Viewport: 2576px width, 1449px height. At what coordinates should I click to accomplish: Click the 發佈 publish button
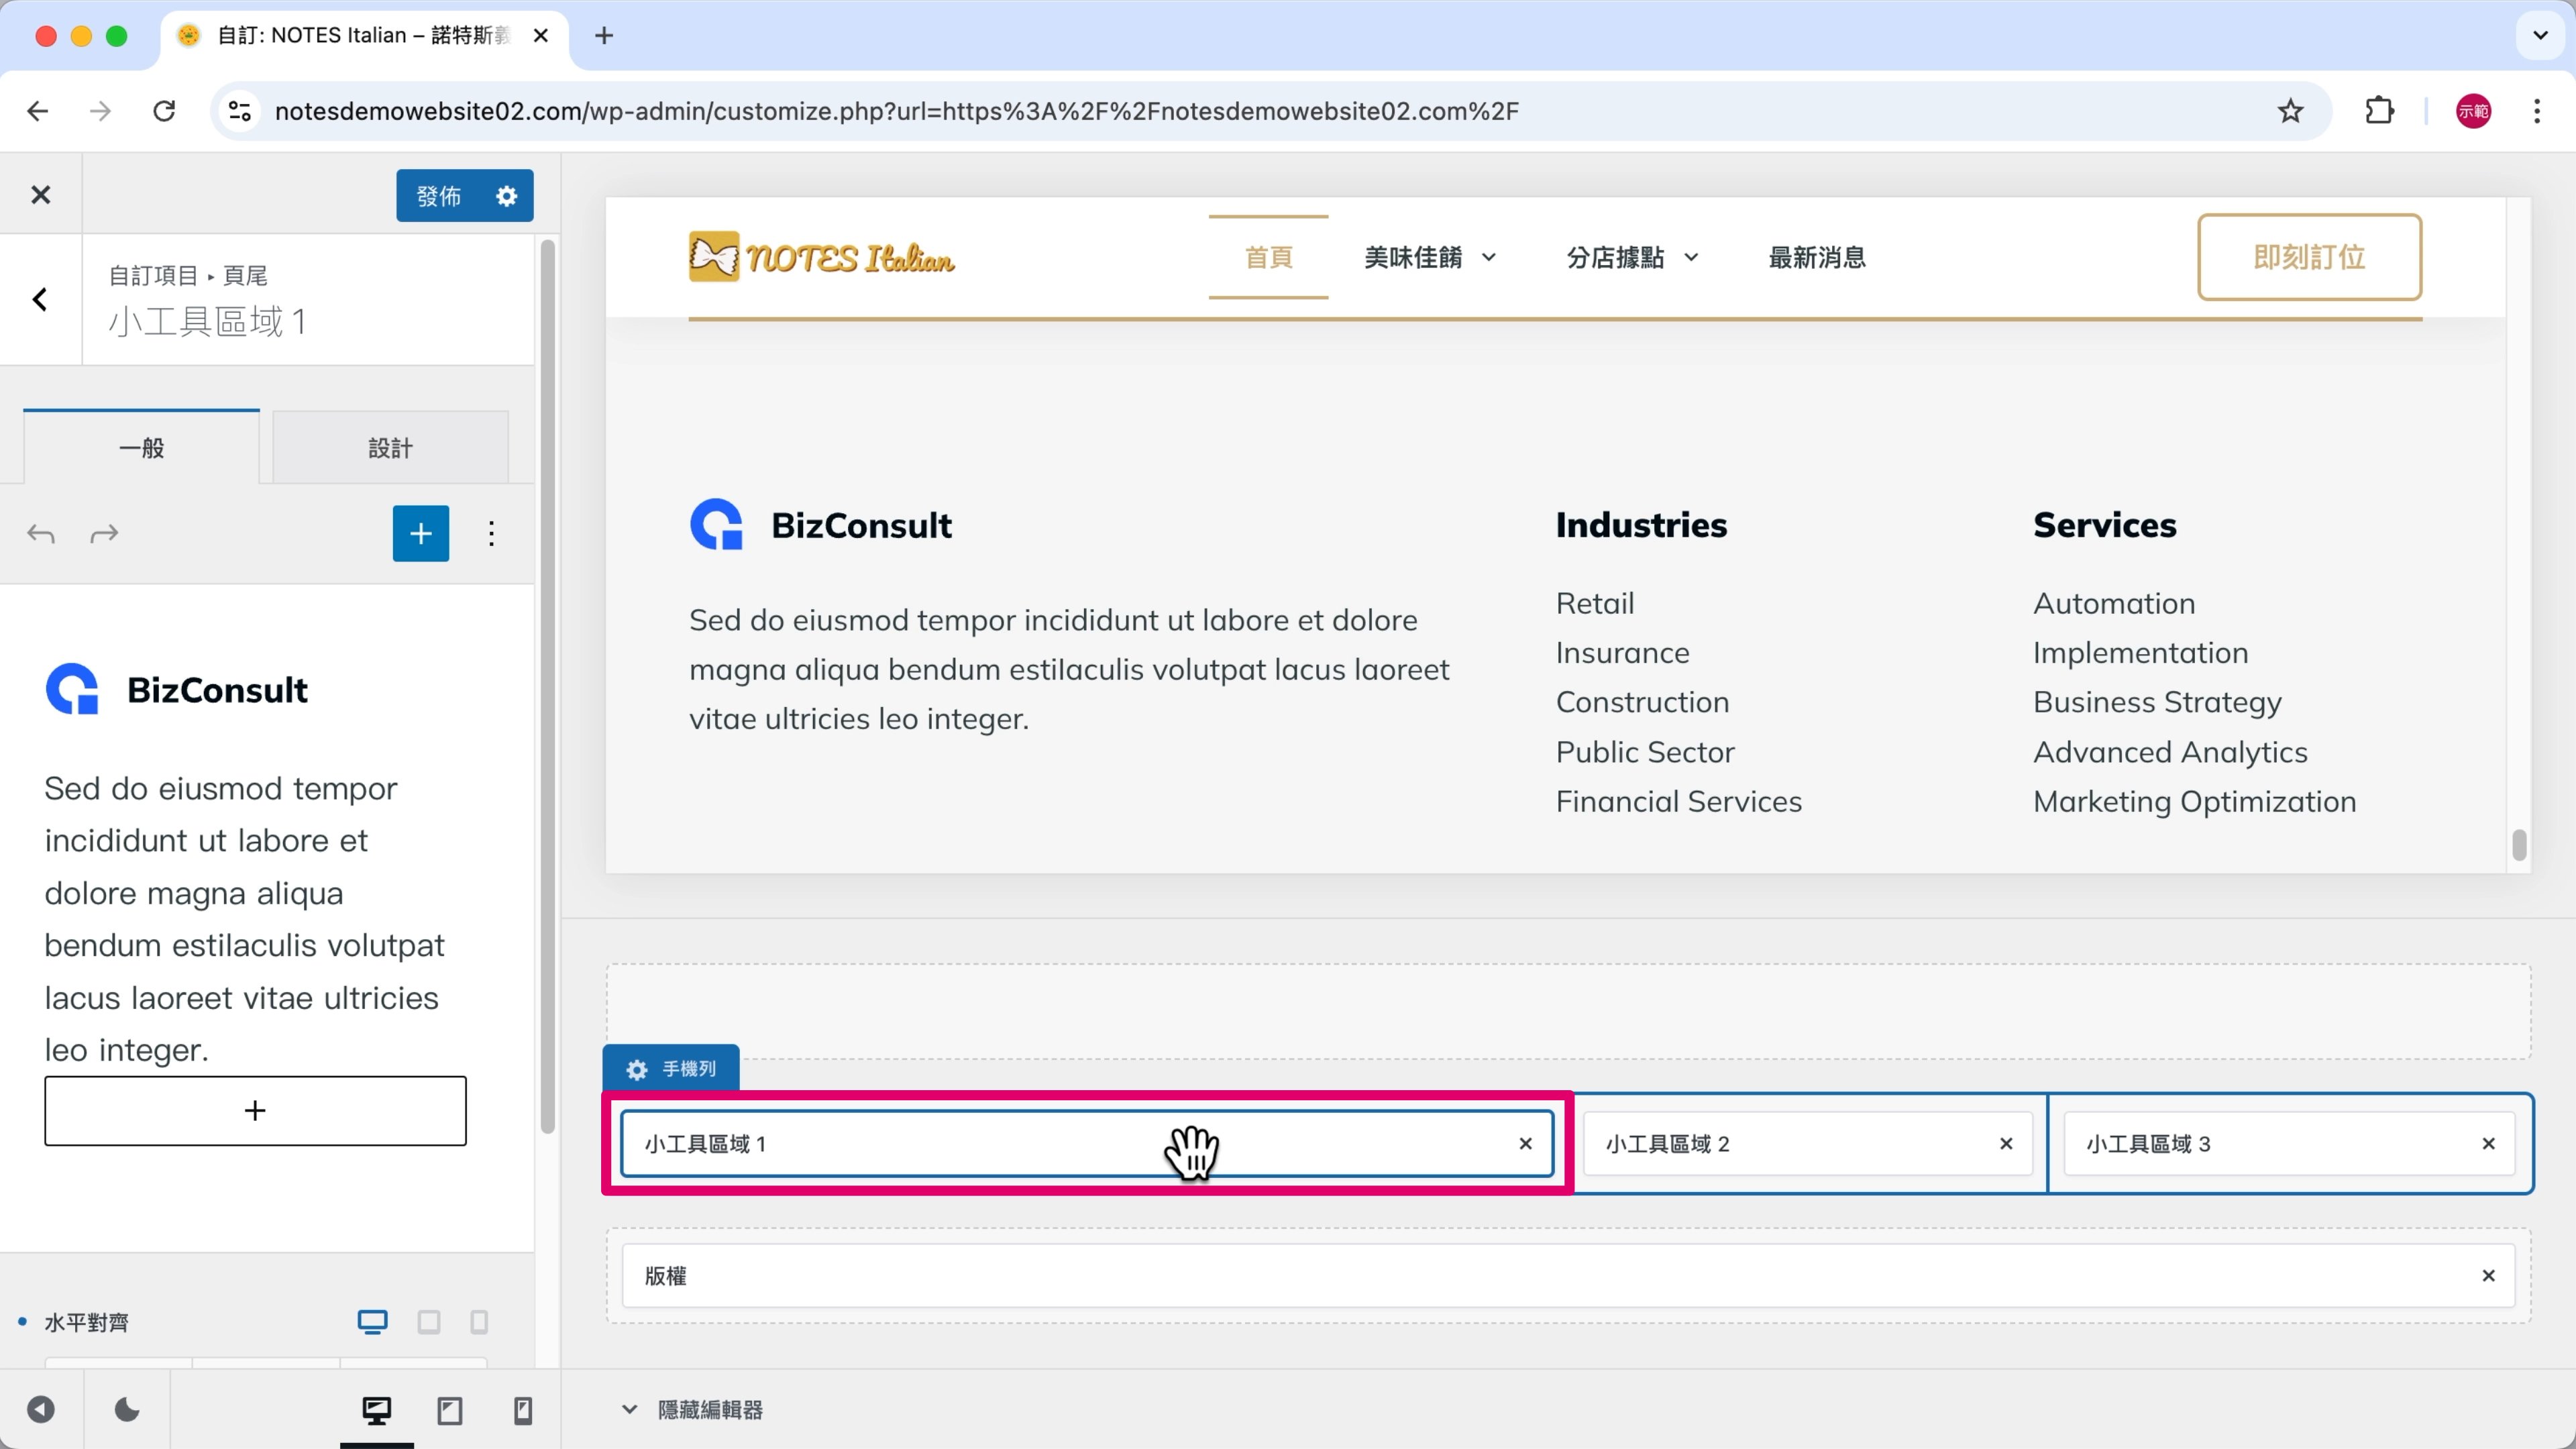pyautogui.click(x=438, y=196)
